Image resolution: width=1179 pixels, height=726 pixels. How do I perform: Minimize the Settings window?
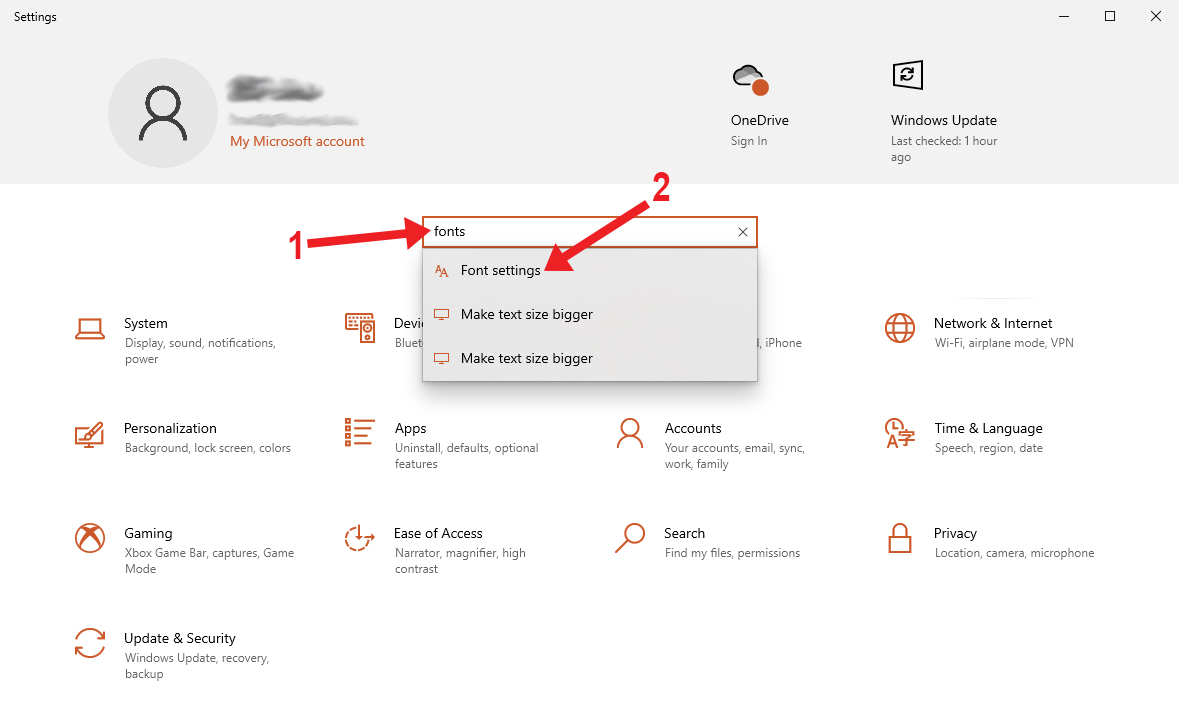tap(1064, 17)
